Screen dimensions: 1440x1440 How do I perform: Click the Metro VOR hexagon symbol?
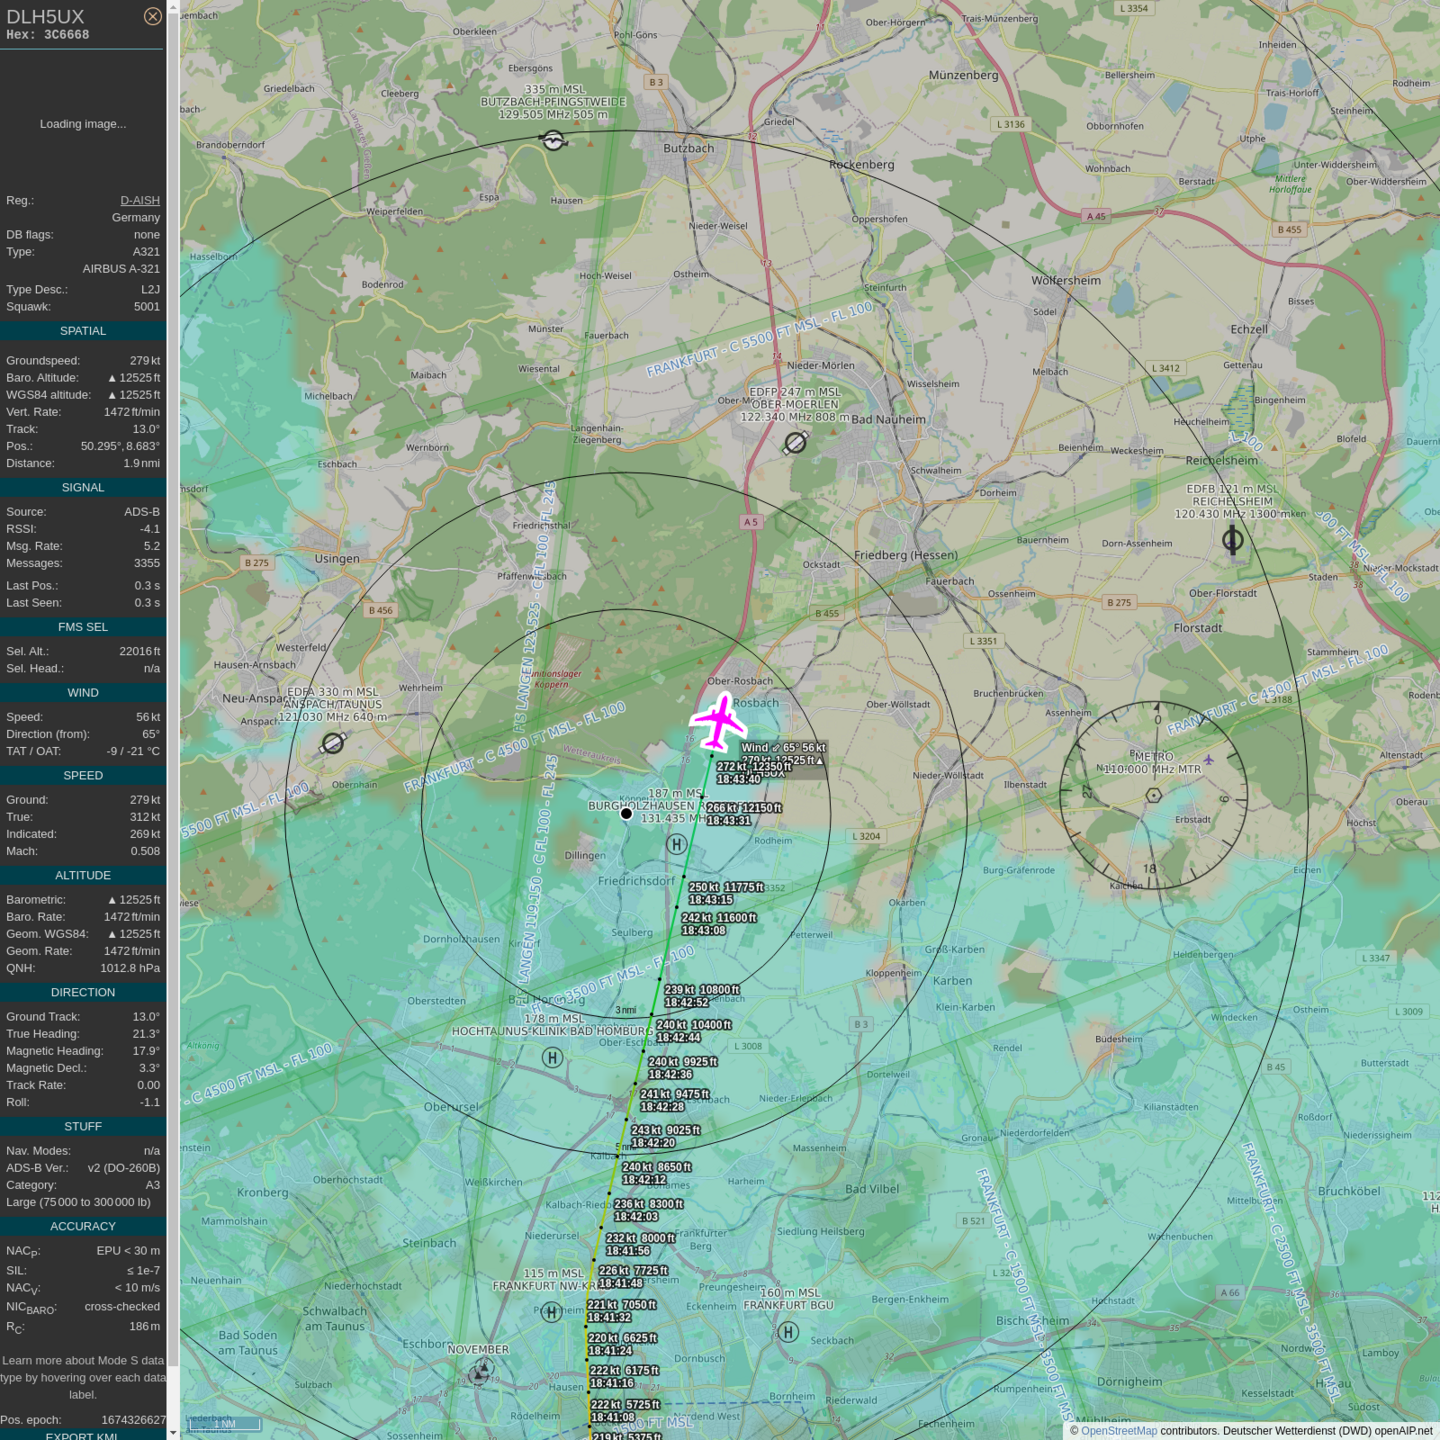[1153, 795]
